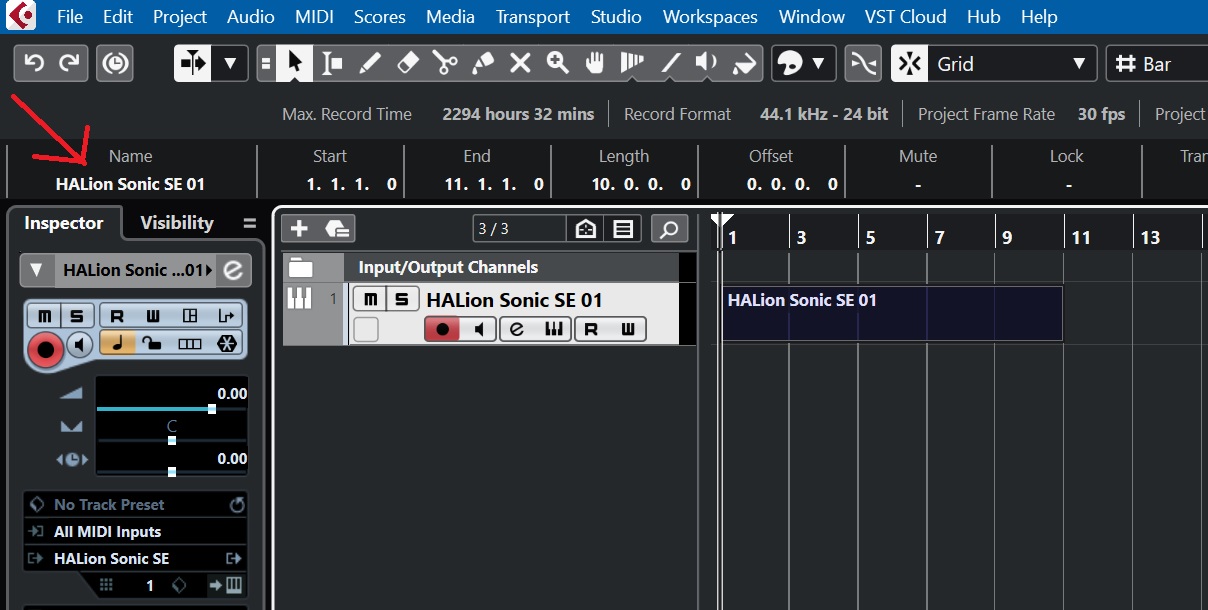The width and height of the screenshot is (1208, 610).
Task: Record-enable HALion Sonic SE 01 track
Action: 441,329
